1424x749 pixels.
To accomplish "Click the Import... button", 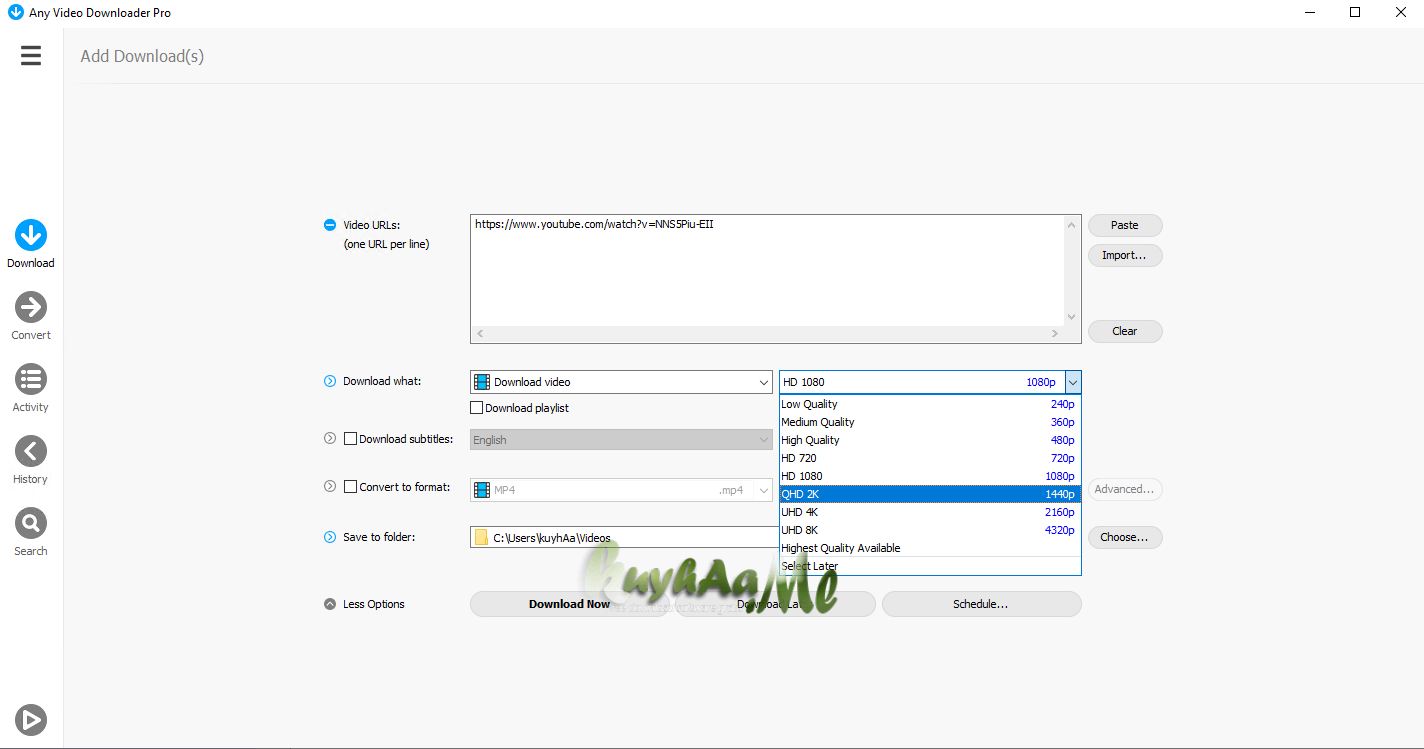I will (1125, 255).
